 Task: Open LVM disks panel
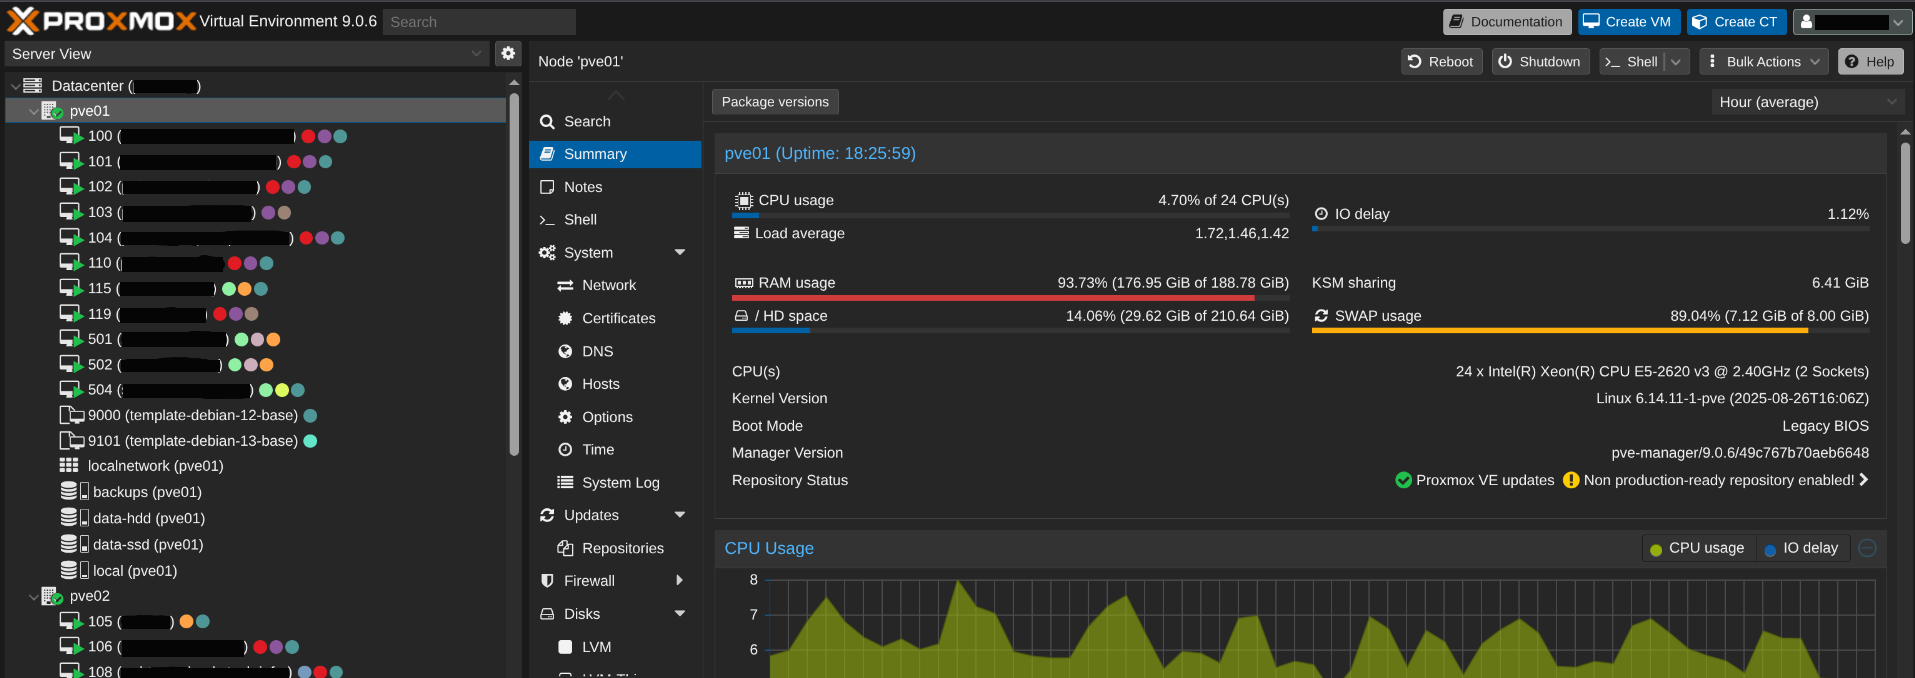tap(615, 647)
